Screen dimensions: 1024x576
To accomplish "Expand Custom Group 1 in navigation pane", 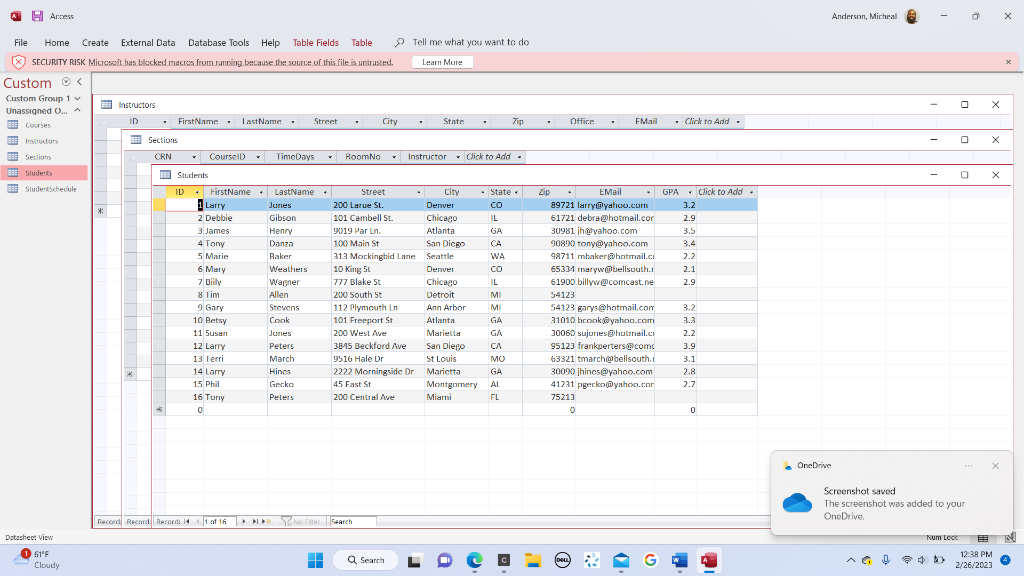I will pyautogui.click(x=77, y=98).
